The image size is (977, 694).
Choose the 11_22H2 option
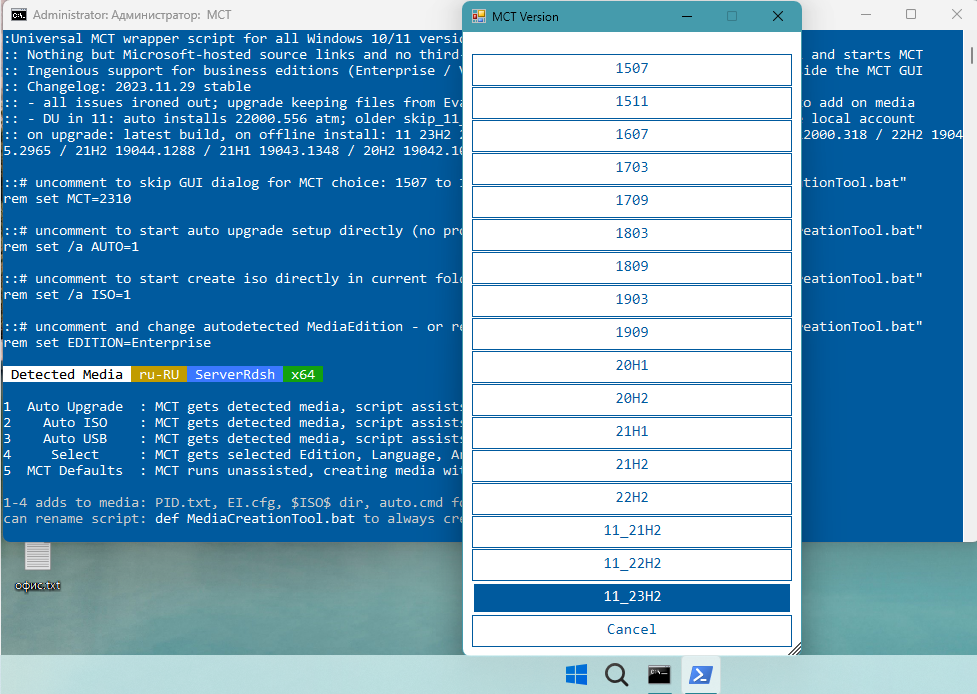click(632, 564)
